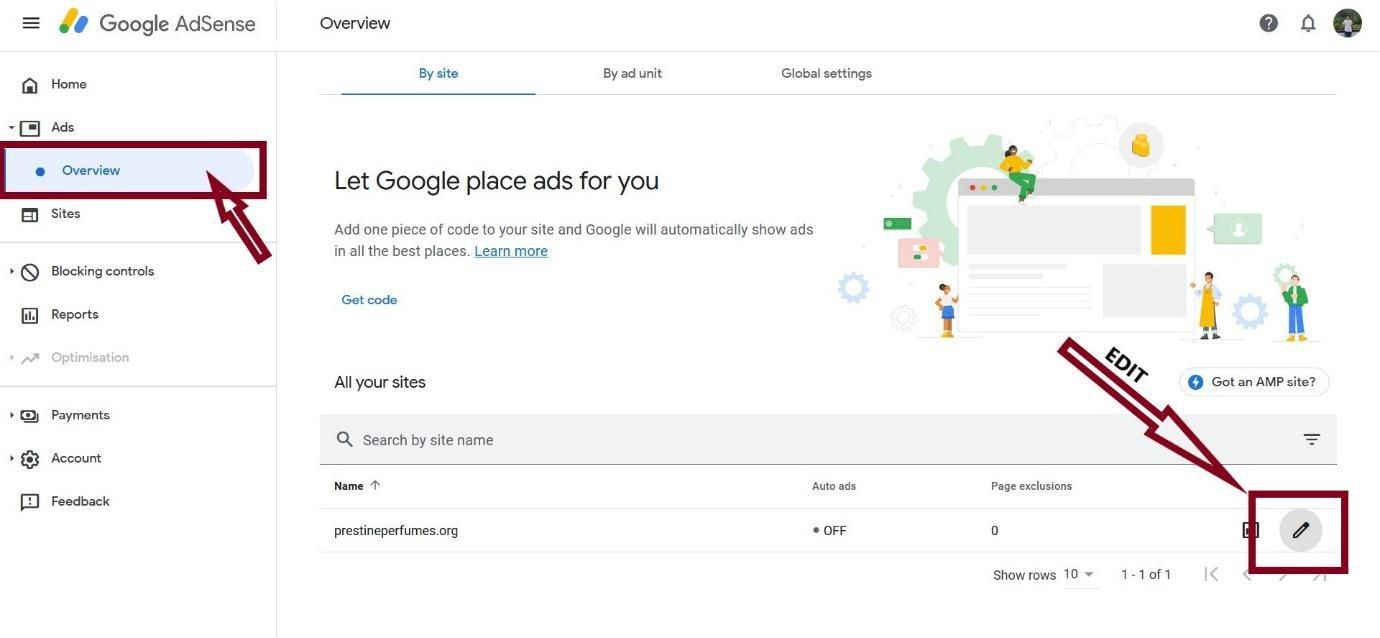
Task: Click the Google AdSense logo
Action: [x=157, y=23]
